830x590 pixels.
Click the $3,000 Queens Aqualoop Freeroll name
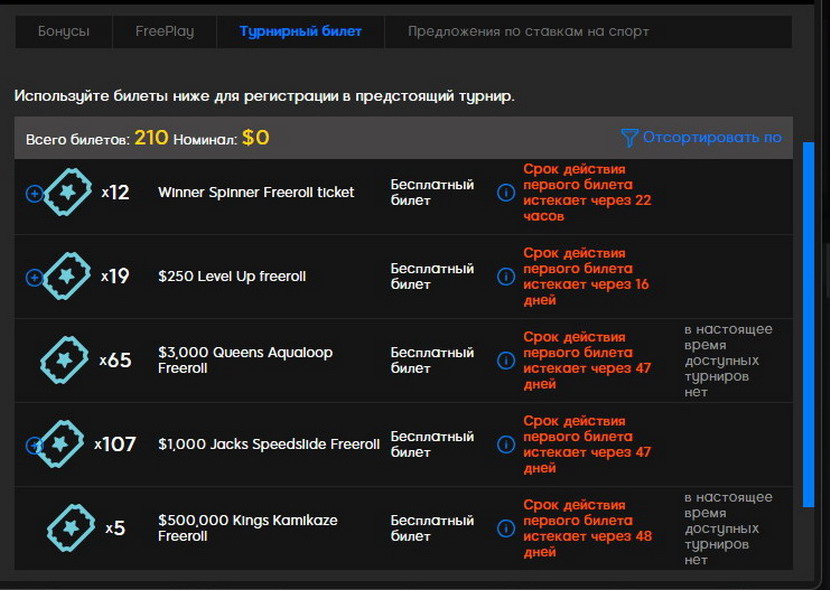tap(245, 360)
